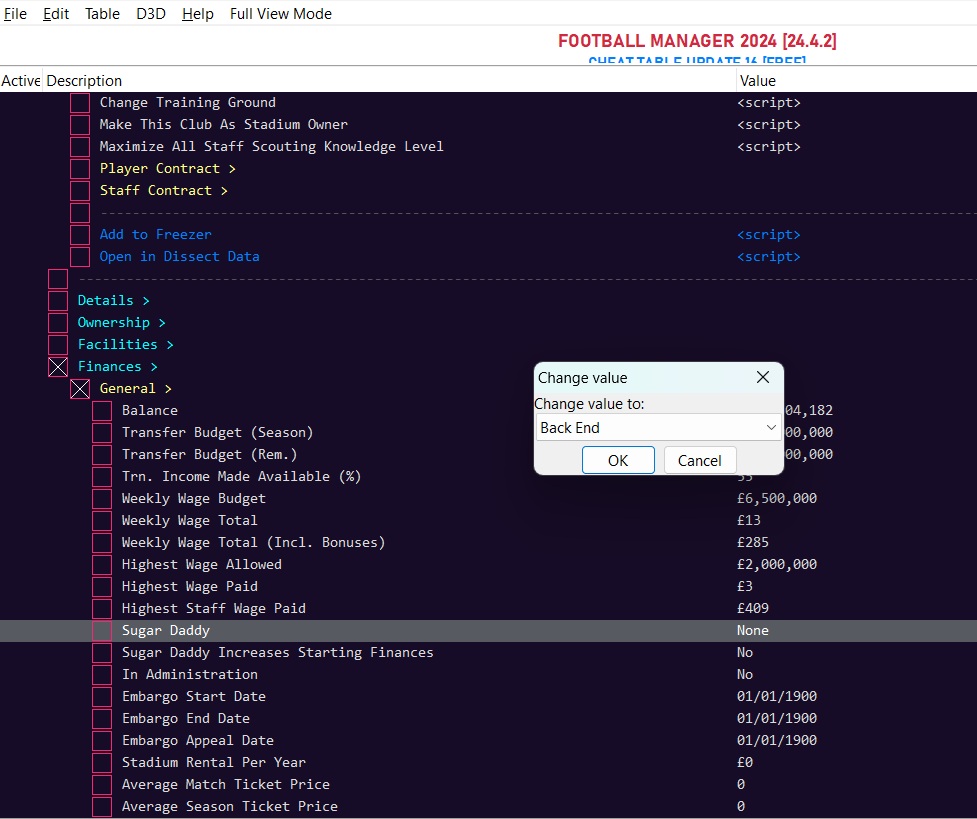Activate Change Training Ground script checkbox
977x819 pixels.
pyautogui.click(x=80, y=103)
